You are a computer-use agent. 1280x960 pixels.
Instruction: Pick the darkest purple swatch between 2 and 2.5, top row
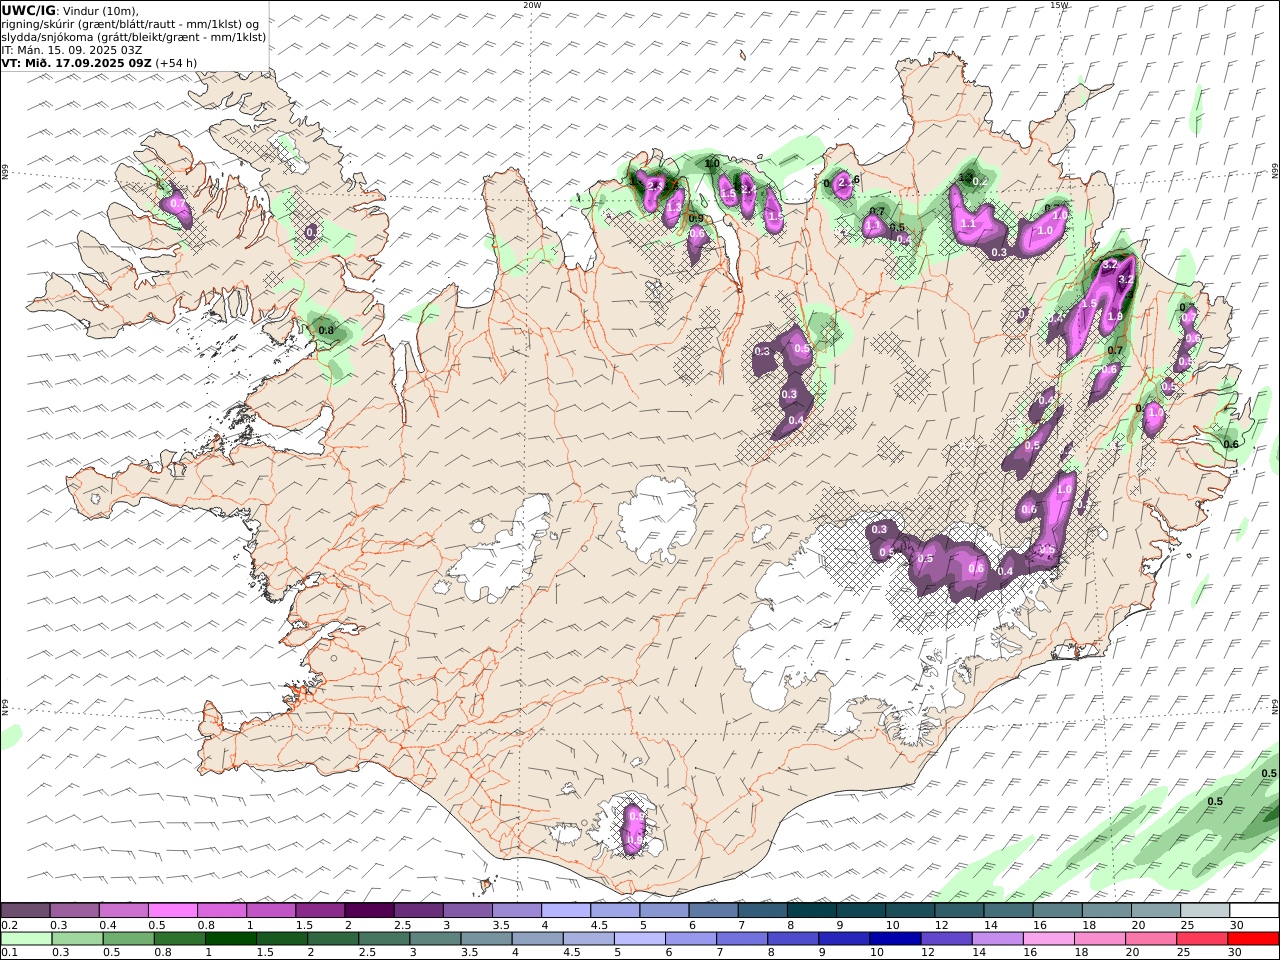click(369, 910)
